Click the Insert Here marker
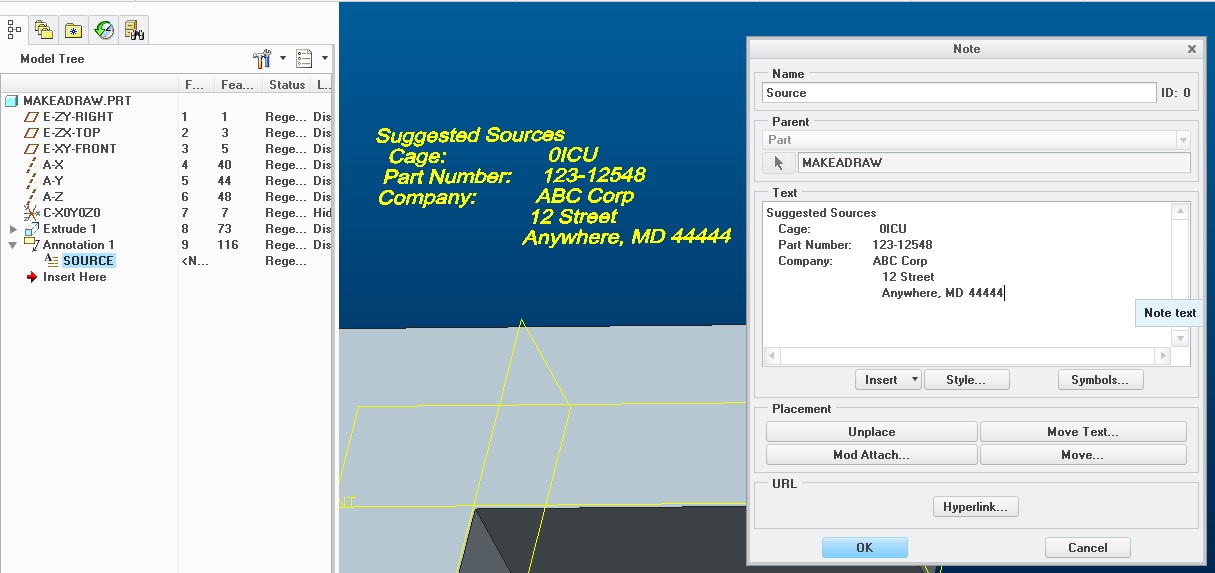The width and height of the screenshot is (1215, 573). click(x=74, y=277)
